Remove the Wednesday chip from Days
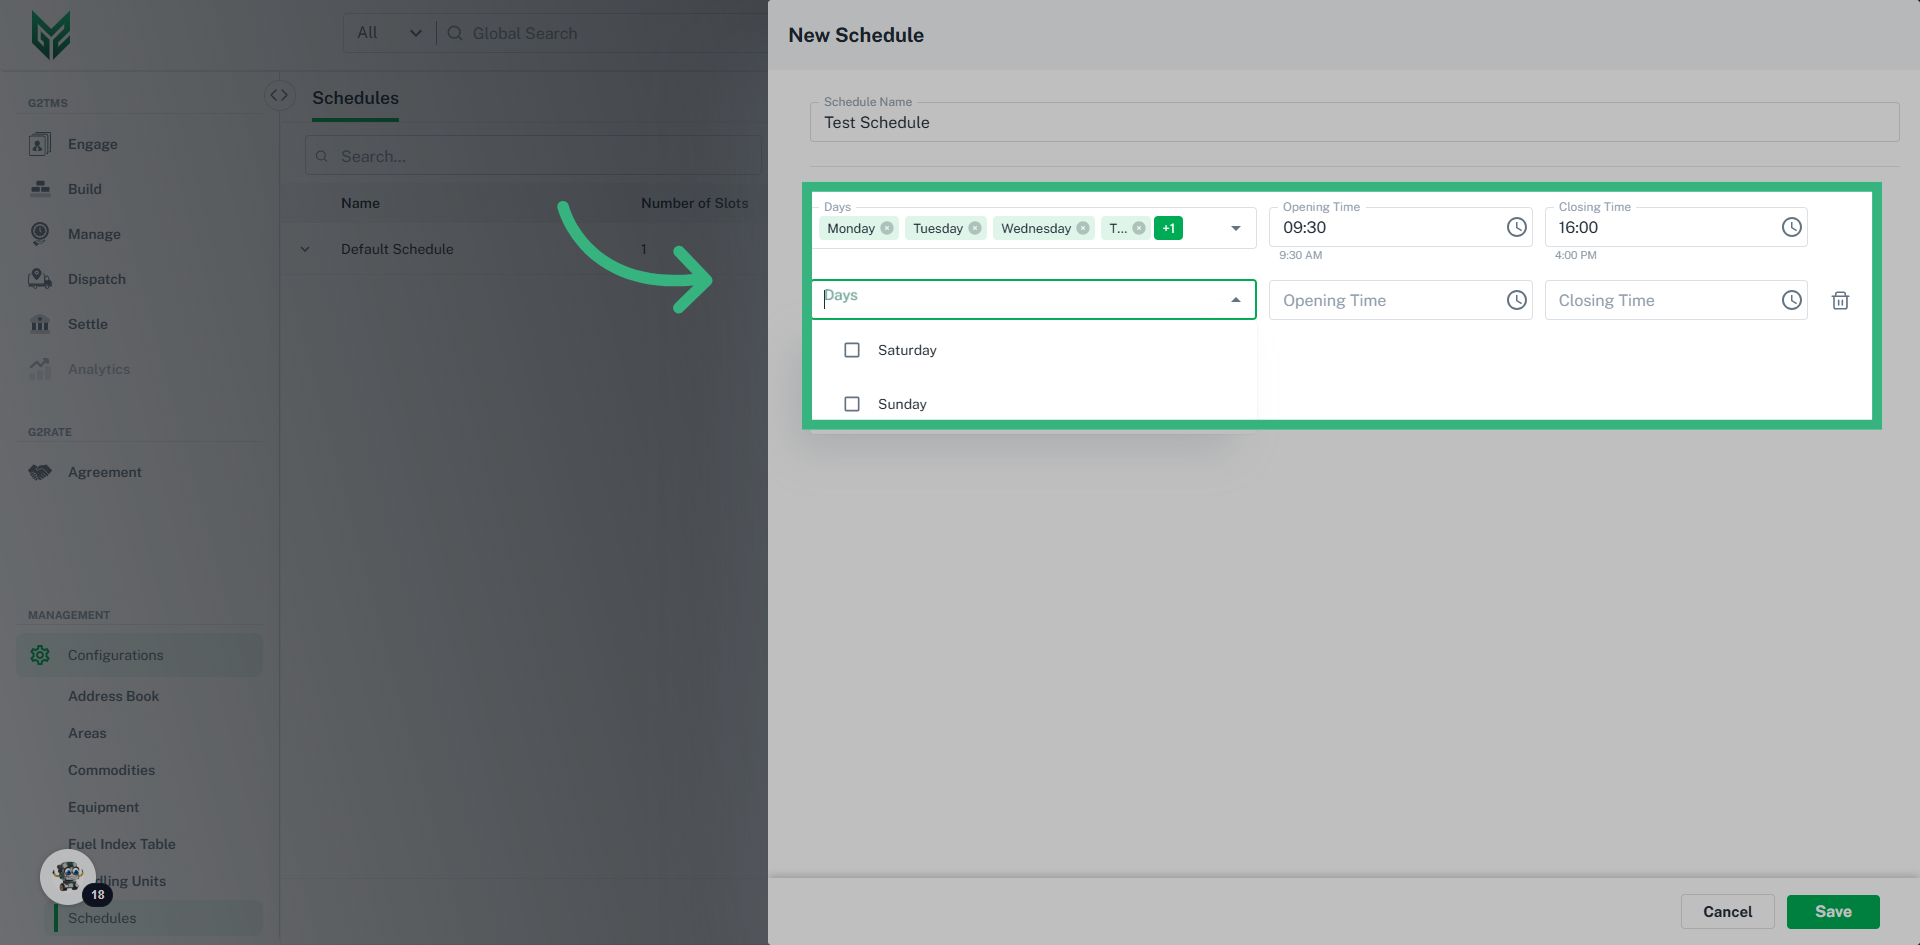 point(1083,228)
